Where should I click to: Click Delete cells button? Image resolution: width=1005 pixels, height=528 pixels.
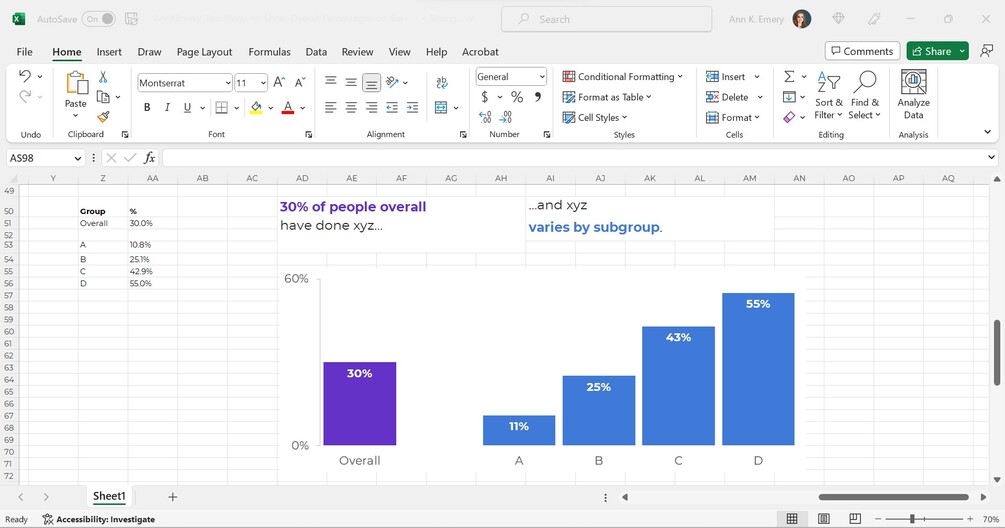[x=727, y=97]
